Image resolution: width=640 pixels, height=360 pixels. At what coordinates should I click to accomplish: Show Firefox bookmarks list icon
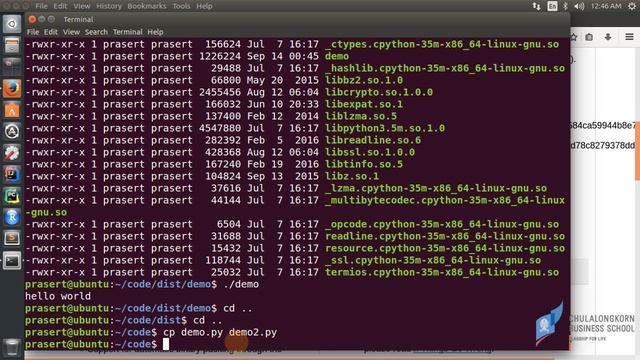(589, 37)
